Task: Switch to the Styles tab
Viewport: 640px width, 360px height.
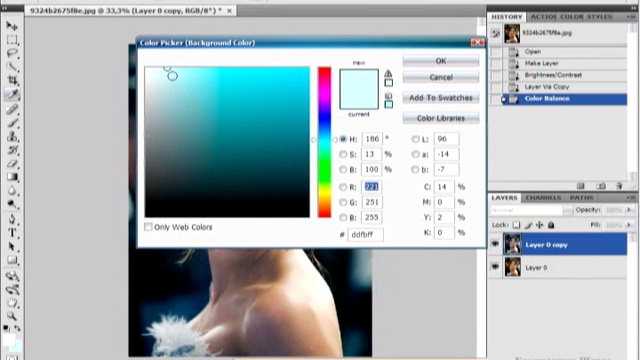Action: coord(600,17)
